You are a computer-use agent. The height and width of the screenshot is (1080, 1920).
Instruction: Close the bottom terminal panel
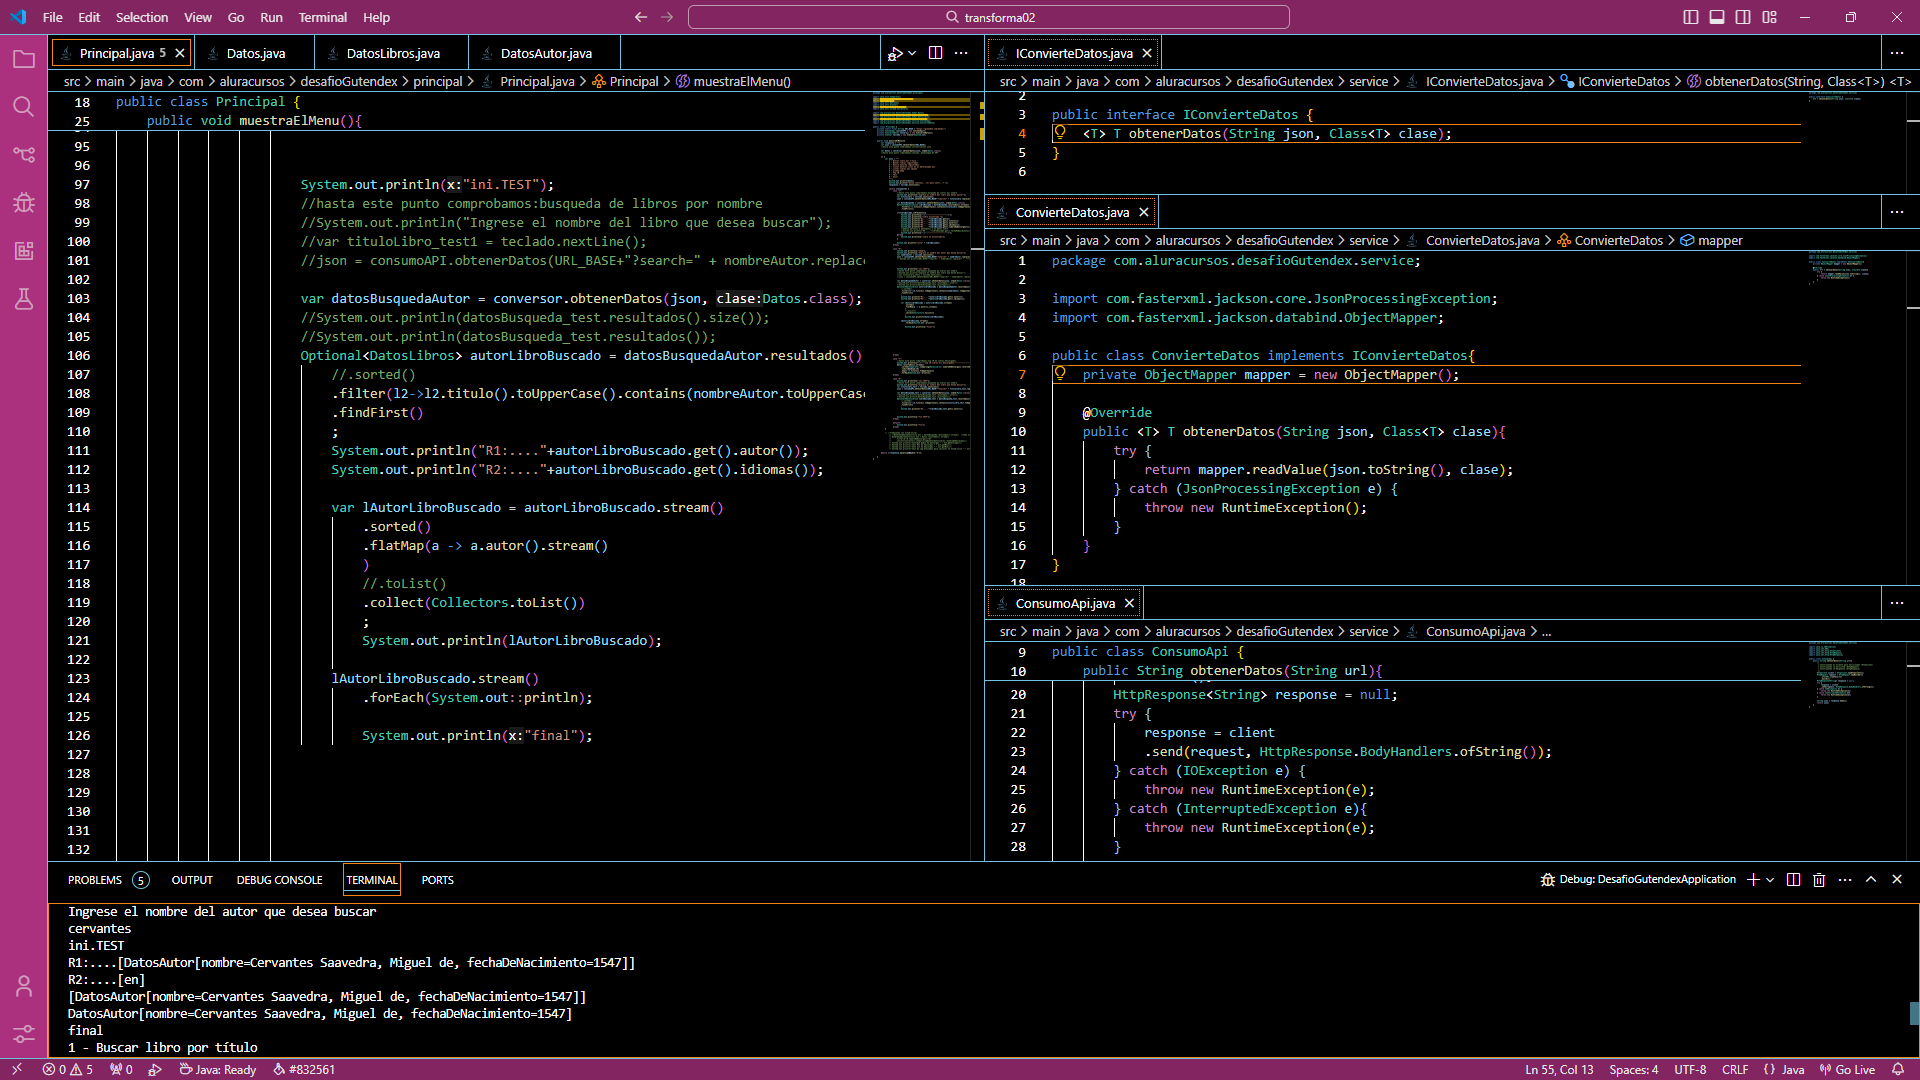pyautogui.click(x=1897, y=880)
